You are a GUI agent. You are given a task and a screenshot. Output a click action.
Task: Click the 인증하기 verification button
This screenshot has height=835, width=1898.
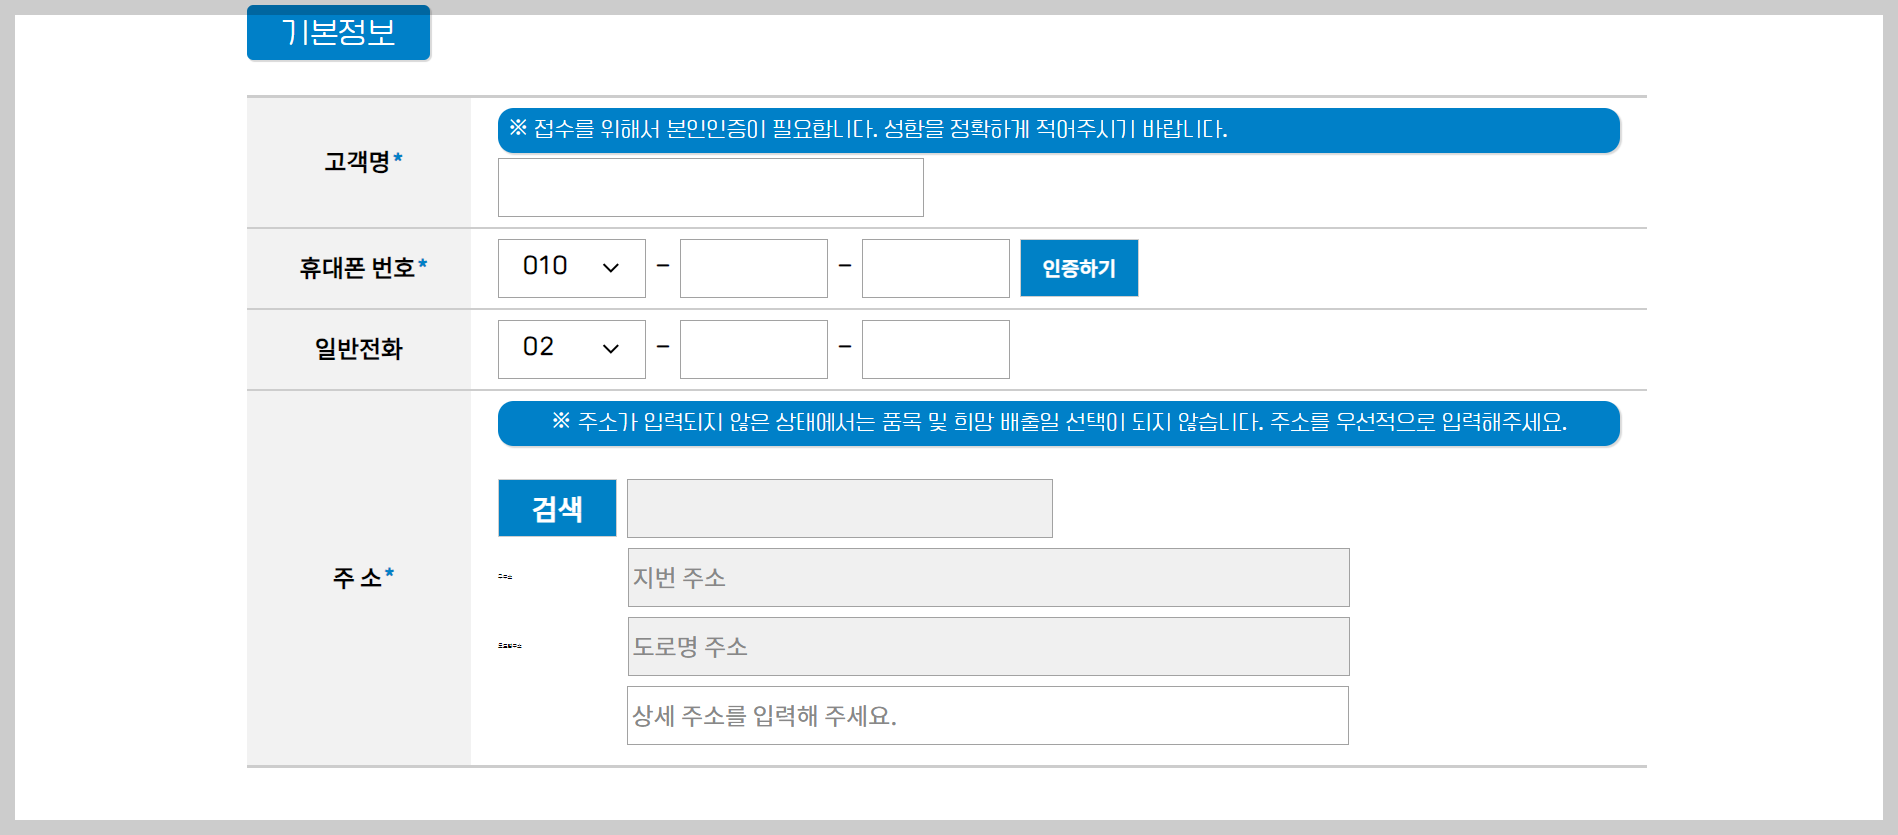[x=1078, y=267]
